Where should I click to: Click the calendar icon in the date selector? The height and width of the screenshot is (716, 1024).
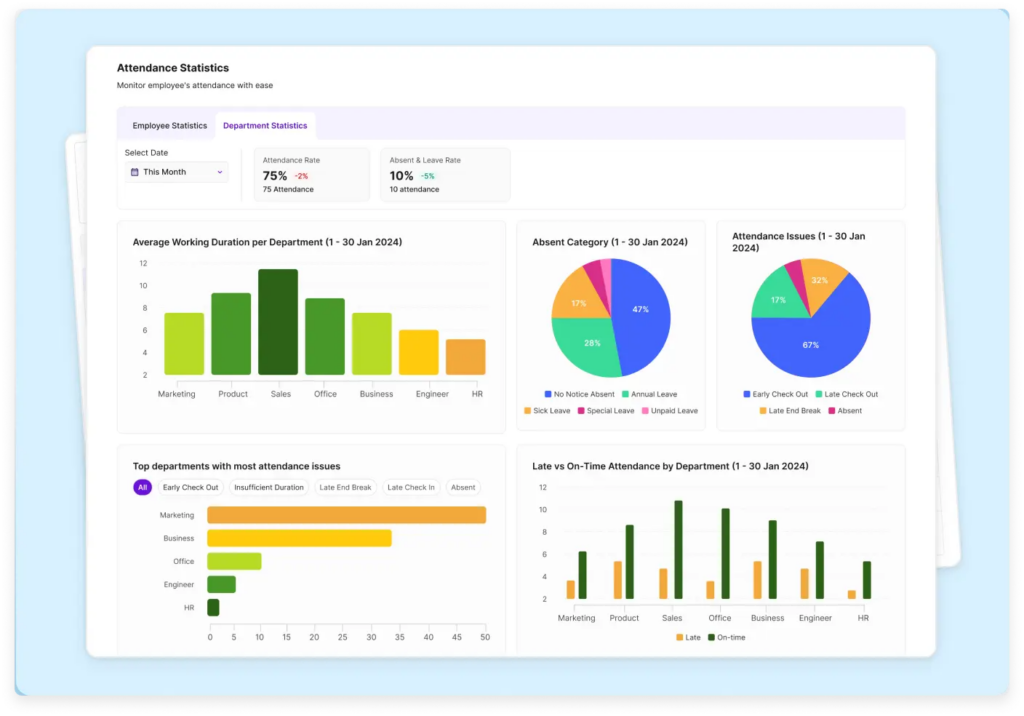(135, 172)
